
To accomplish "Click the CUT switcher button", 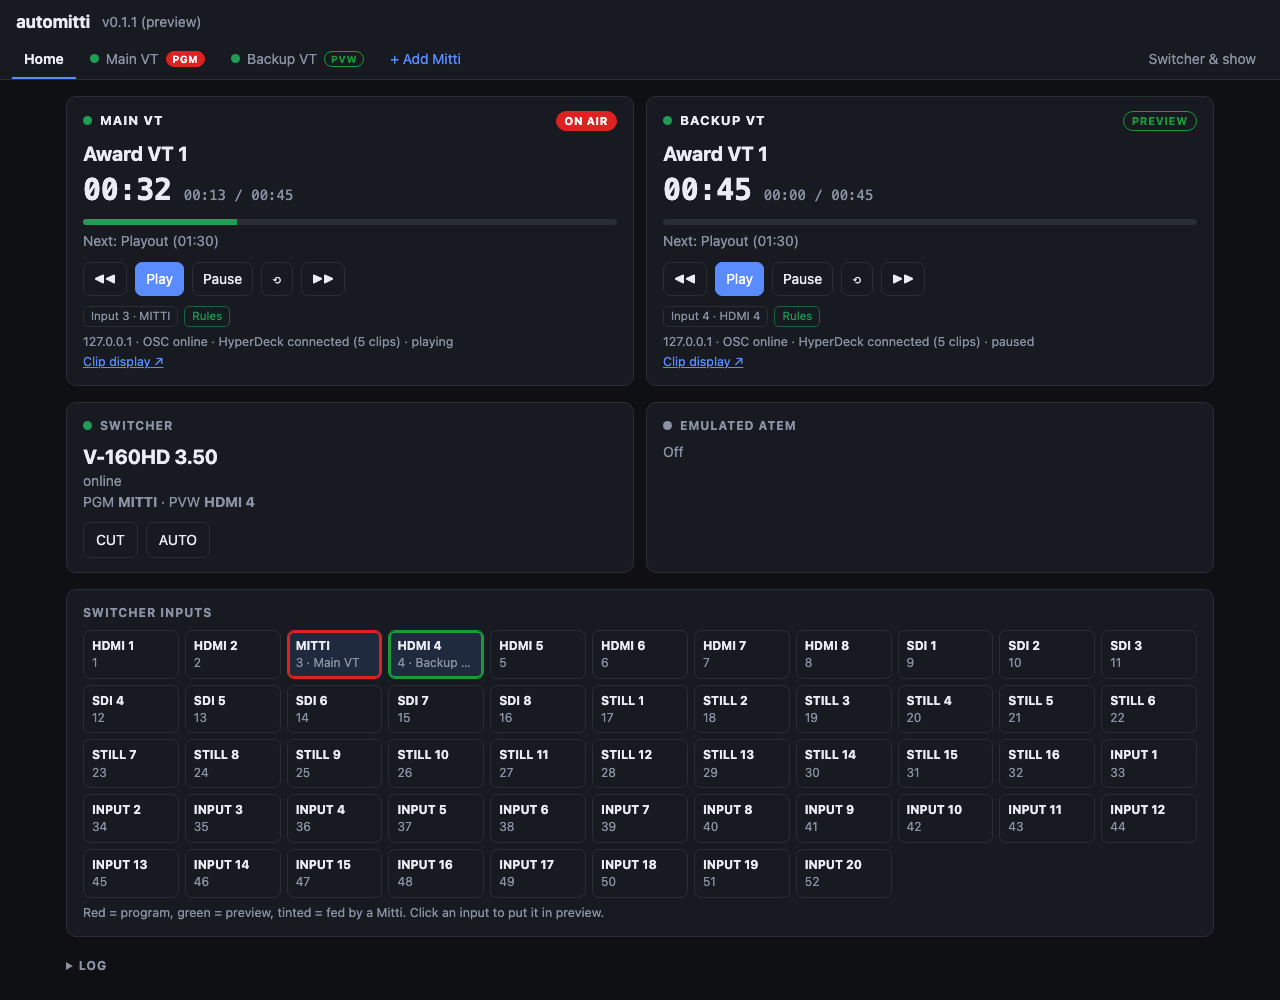I will click(110, 540).
